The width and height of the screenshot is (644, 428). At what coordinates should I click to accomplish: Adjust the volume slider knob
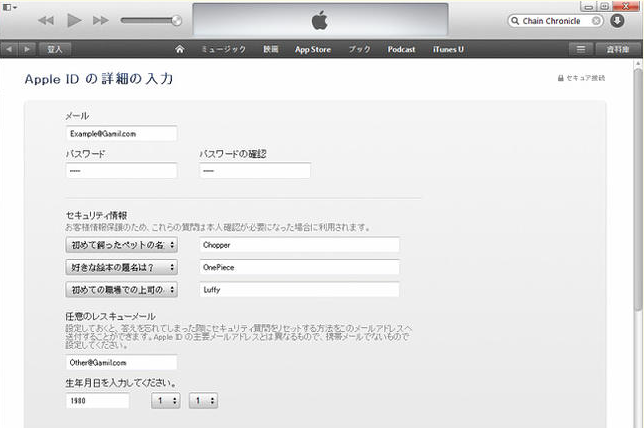177,20
